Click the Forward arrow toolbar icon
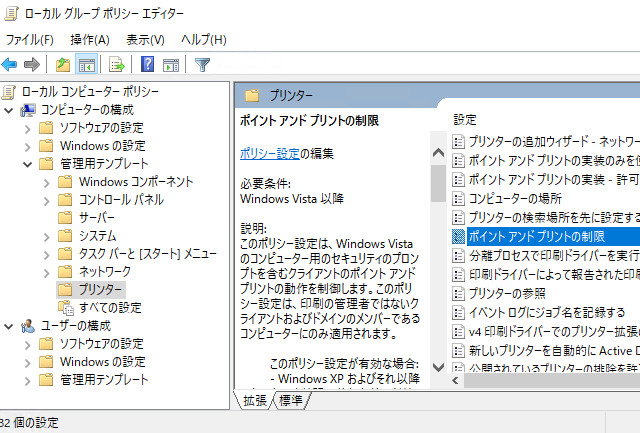This screenshot has width=640, height=433. pos(31,65)
